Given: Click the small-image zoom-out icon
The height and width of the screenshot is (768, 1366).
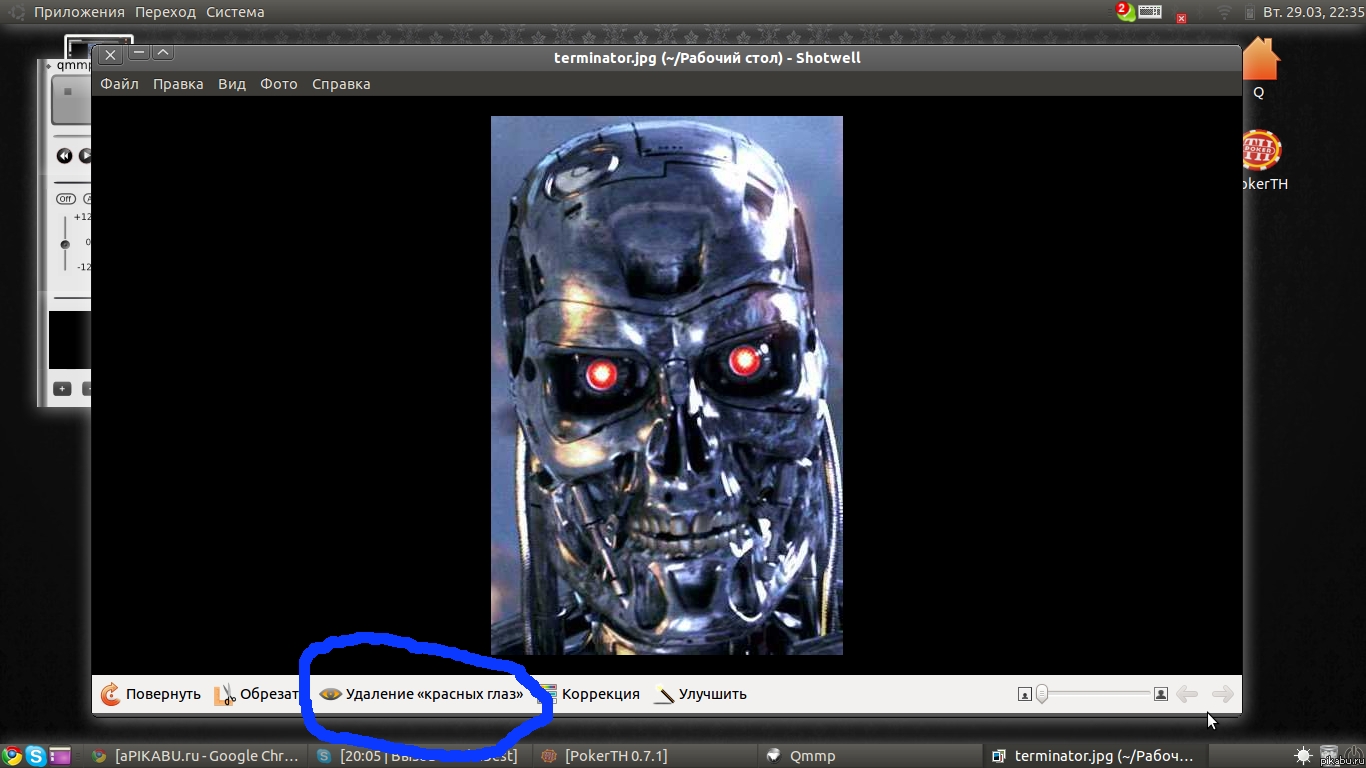Looking at the screenshot, I should [x=1024, y=694].
